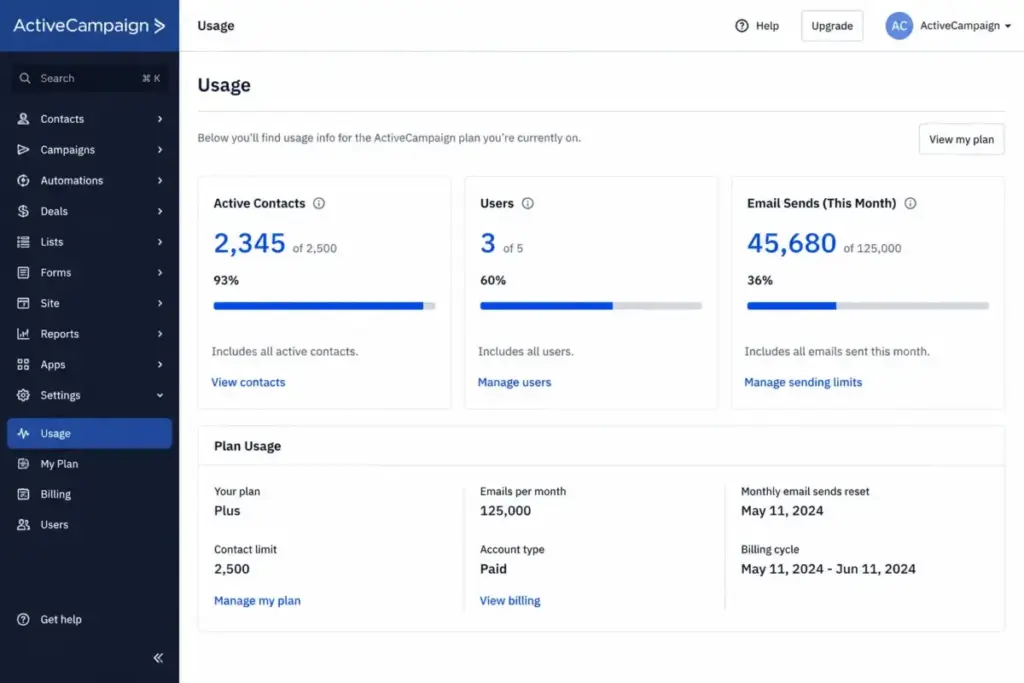This screenshot has width=1024, height=683.
Task: Click info icon next to Users heading
Action: tap(528, 203)
